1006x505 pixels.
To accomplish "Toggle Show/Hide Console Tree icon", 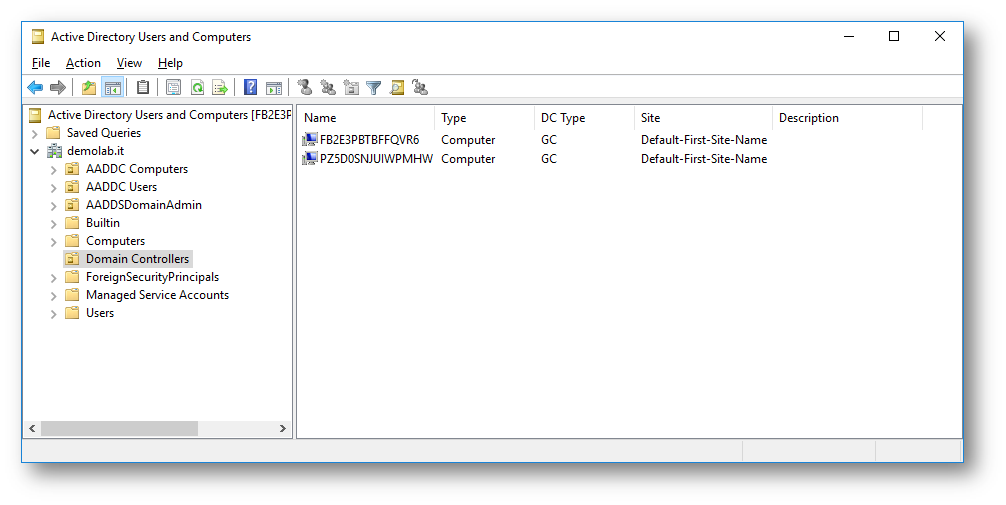I will pyautogui.click(x=112, y=87).
